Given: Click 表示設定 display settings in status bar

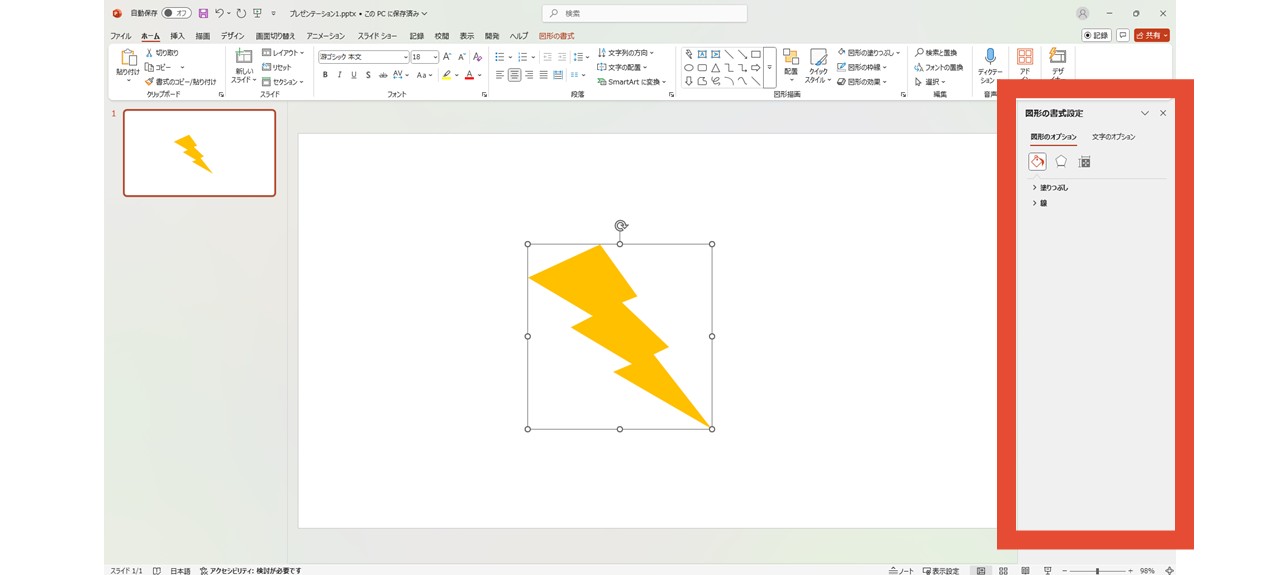Looking at the screenshot, I should (x=941, y=570).
